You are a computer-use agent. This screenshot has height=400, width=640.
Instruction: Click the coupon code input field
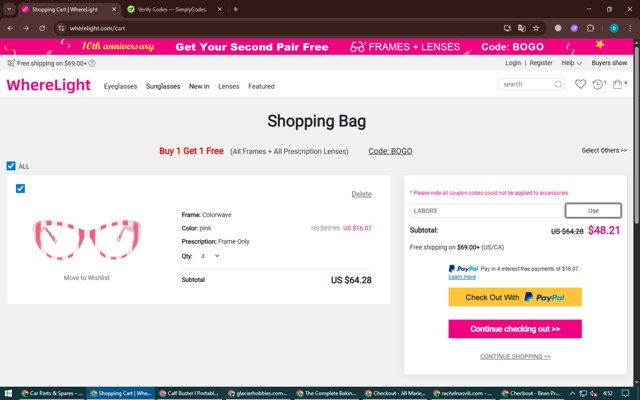[x=487, y=211]
